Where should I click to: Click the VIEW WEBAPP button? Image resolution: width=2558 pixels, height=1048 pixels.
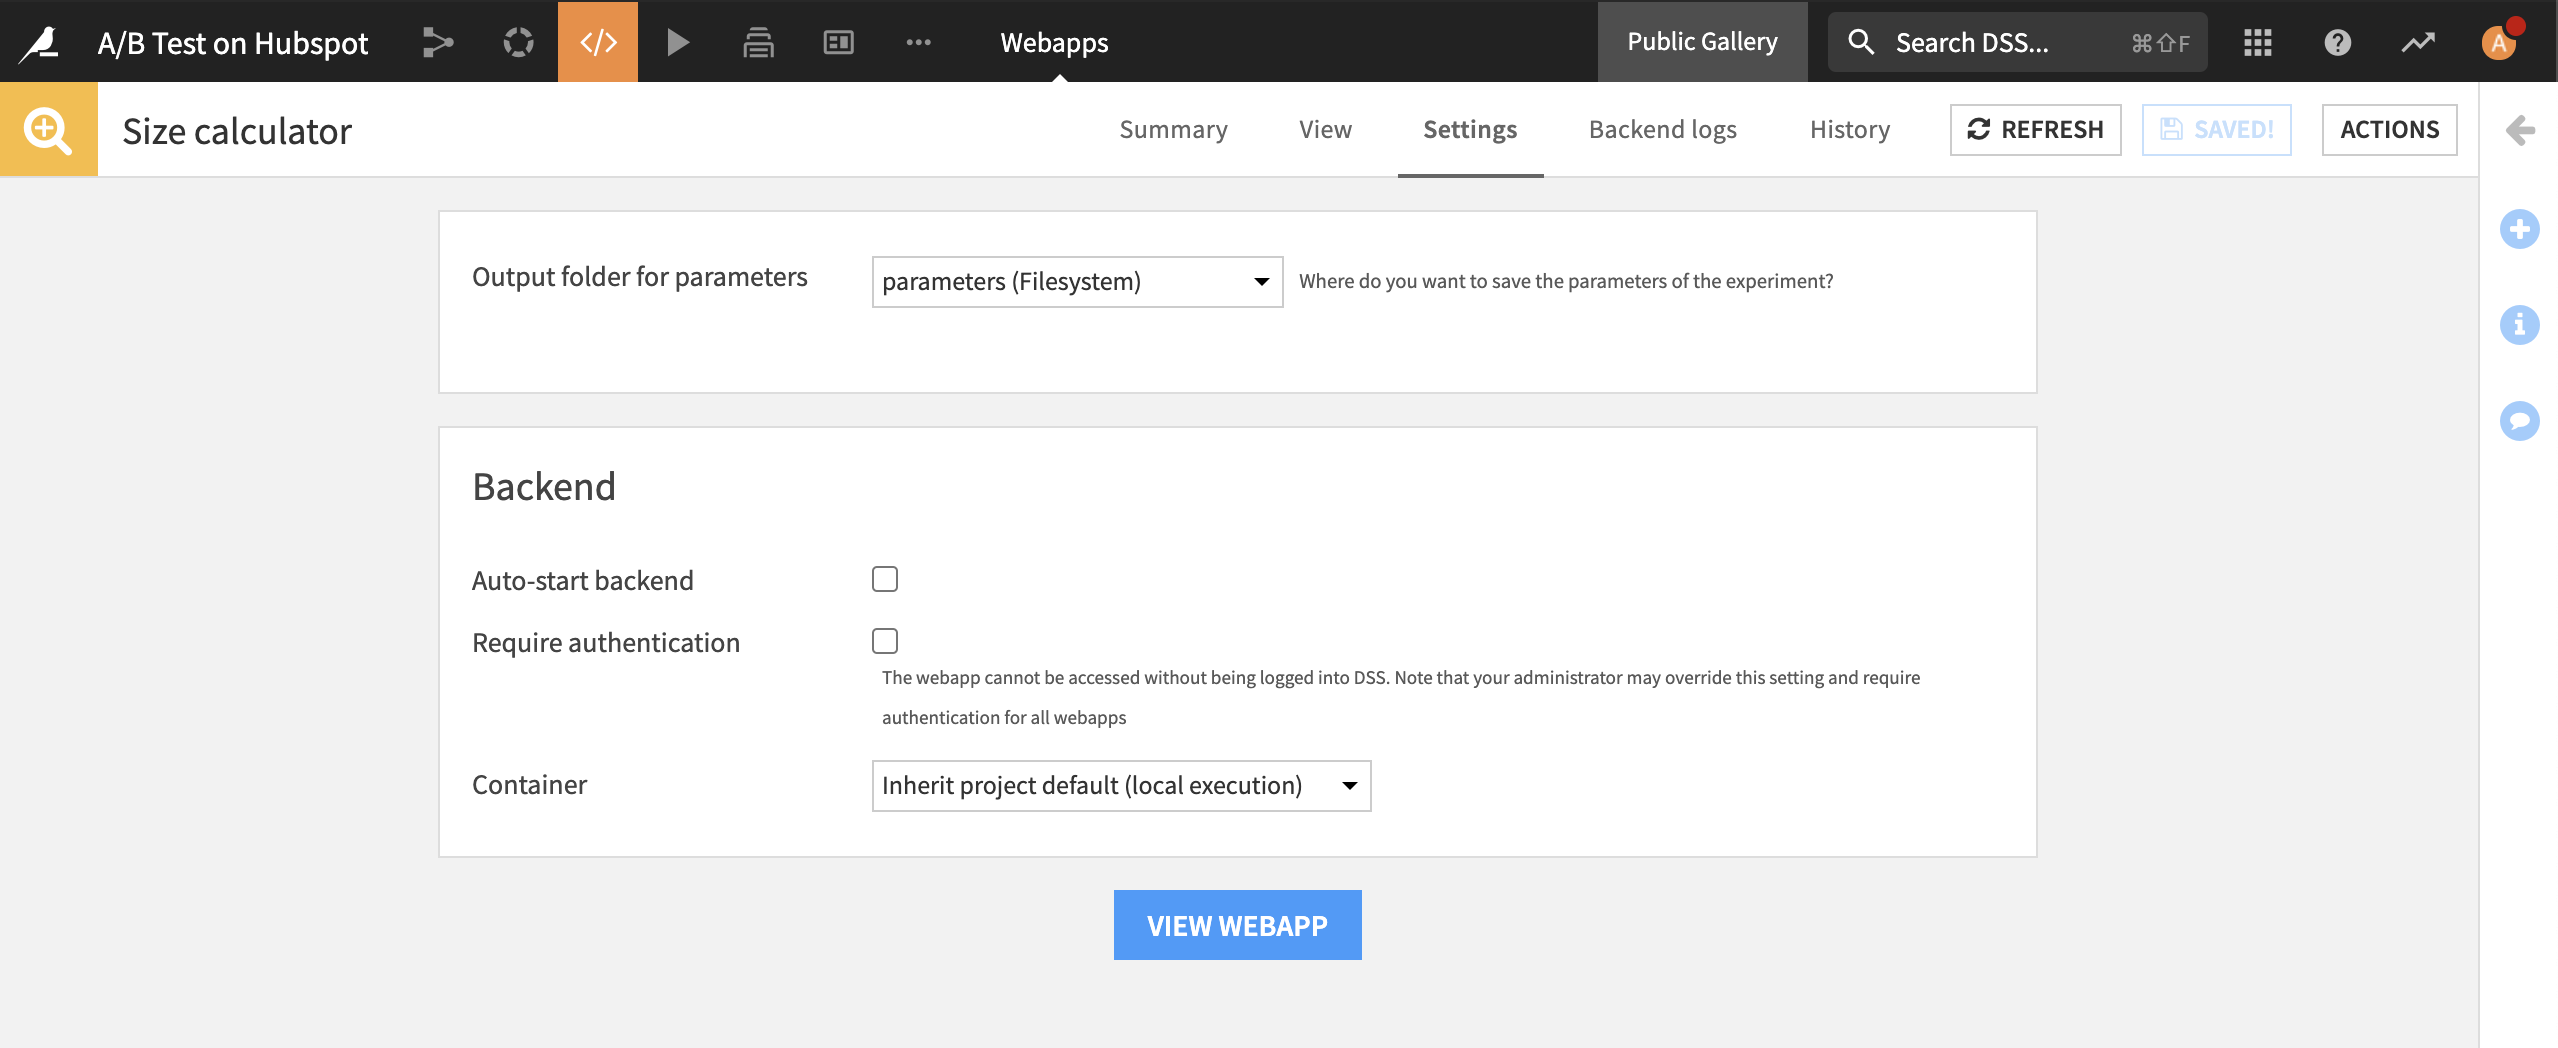[x=1237, y=924]
